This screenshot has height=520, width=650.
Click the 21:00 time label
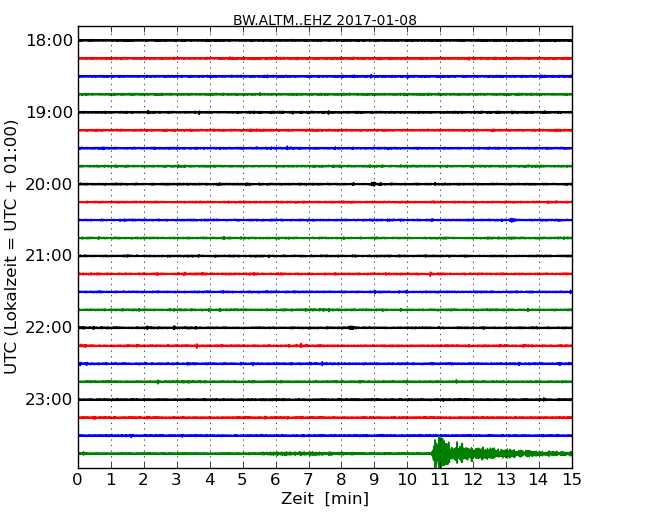(49, 256)
